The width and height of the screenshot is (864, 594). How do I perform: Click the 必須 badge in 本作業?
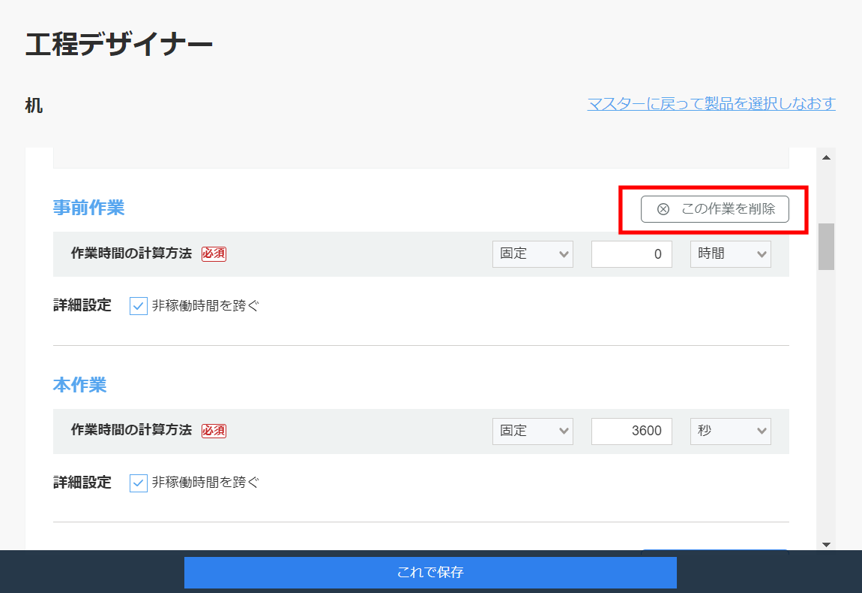pos(214,430)
